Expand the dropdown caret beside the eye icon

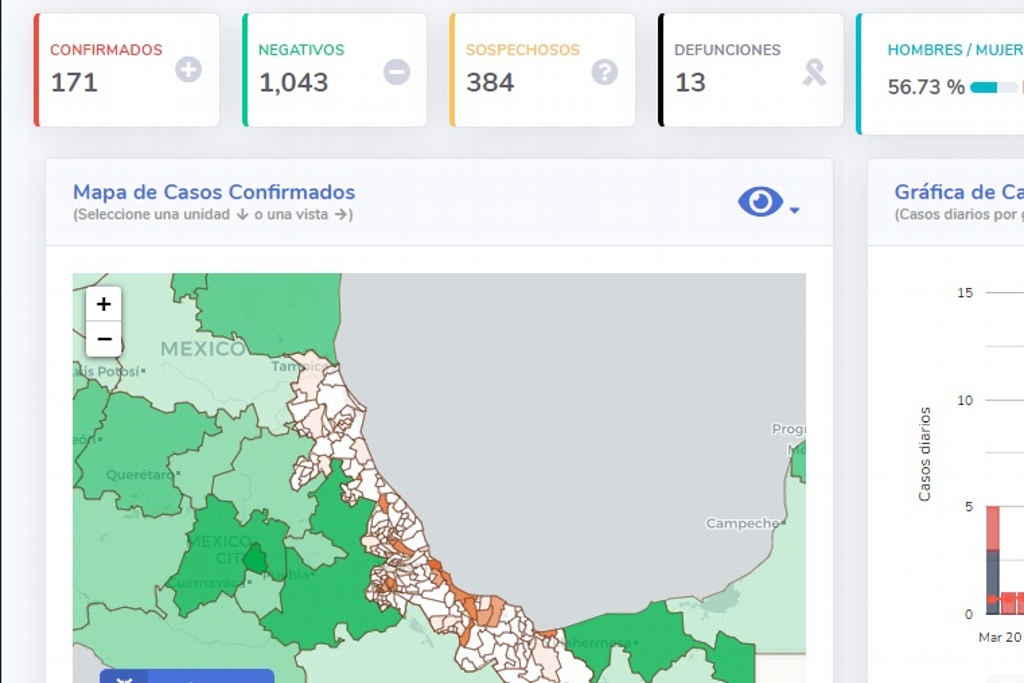pos(795,210)
